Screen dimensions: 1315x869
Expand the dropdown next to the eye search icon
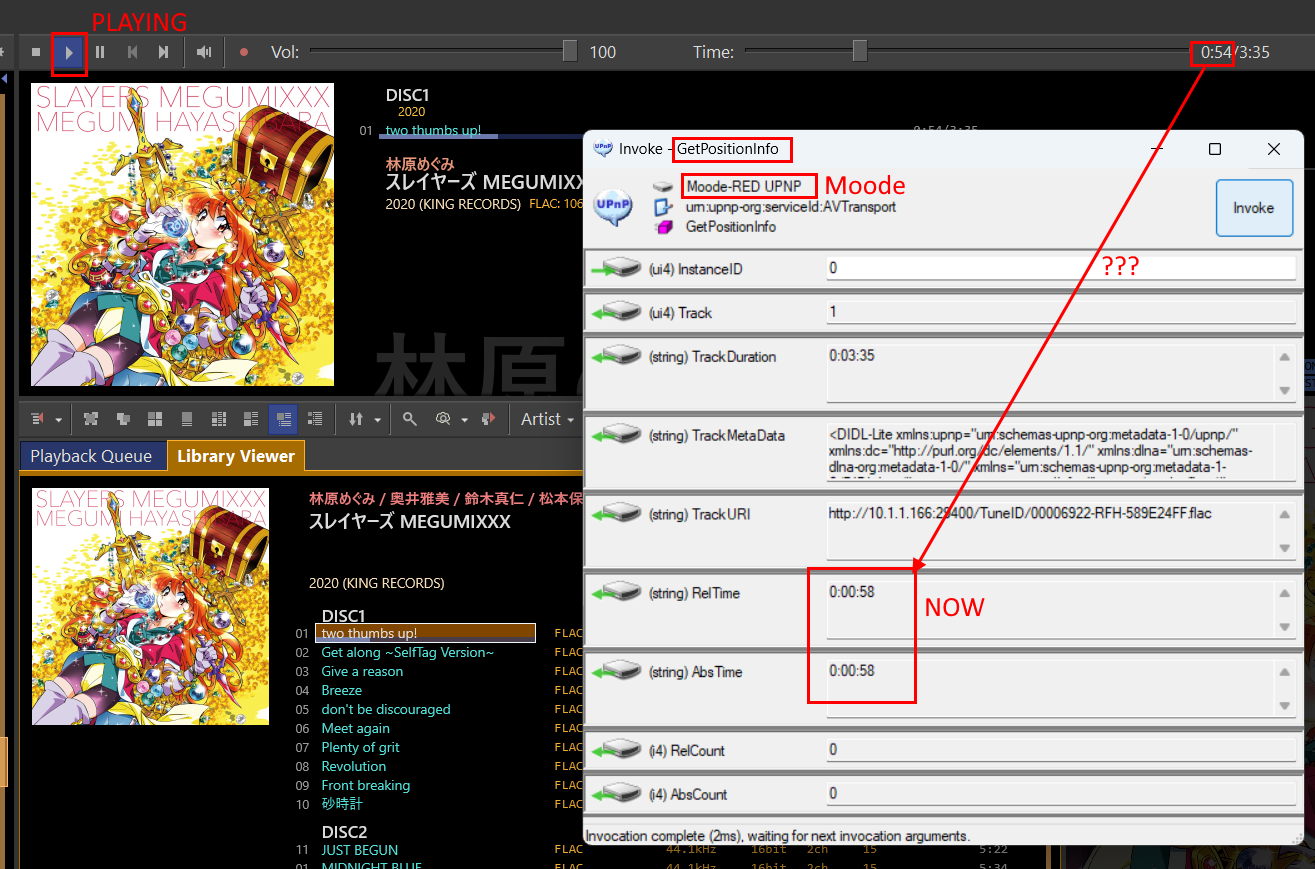point(465,420)
